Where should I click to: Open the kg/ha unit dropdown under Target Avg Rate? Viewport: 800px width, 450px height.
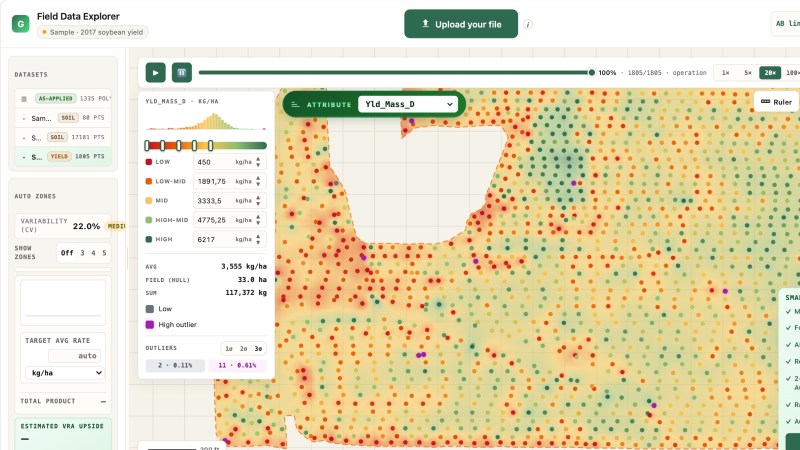(65, 373)
